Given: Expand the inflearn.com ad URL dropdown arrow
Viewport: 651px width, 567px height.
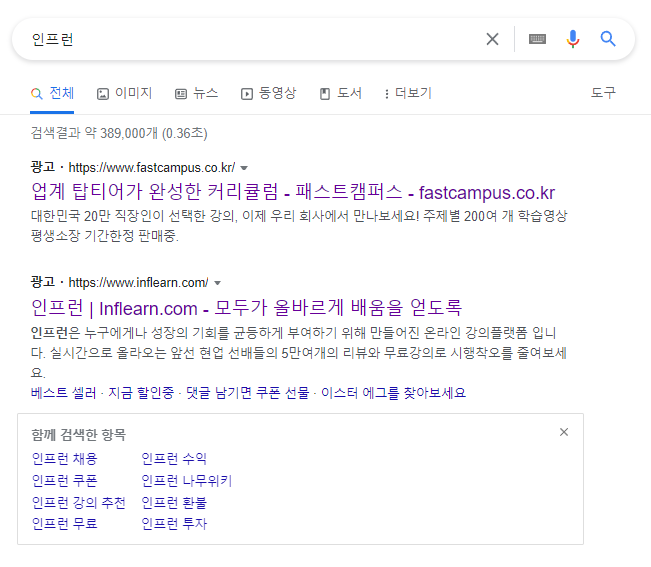Looking at the screenshot, I should coord(218,283).
